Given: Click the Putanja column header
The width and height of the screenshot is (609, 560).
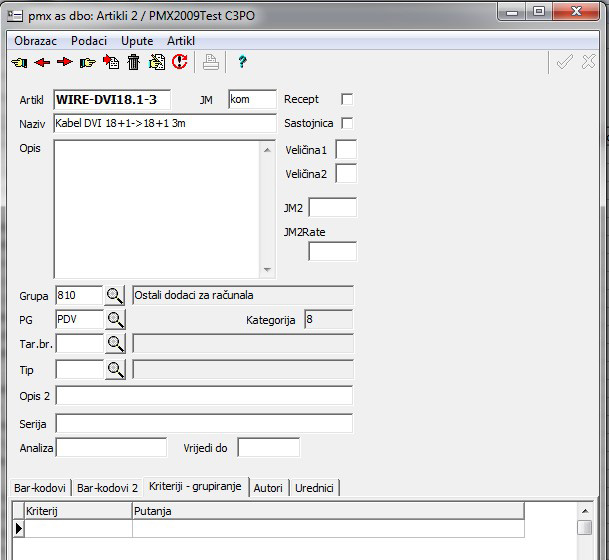Looking at the screenshot, I should pos(328,511).
